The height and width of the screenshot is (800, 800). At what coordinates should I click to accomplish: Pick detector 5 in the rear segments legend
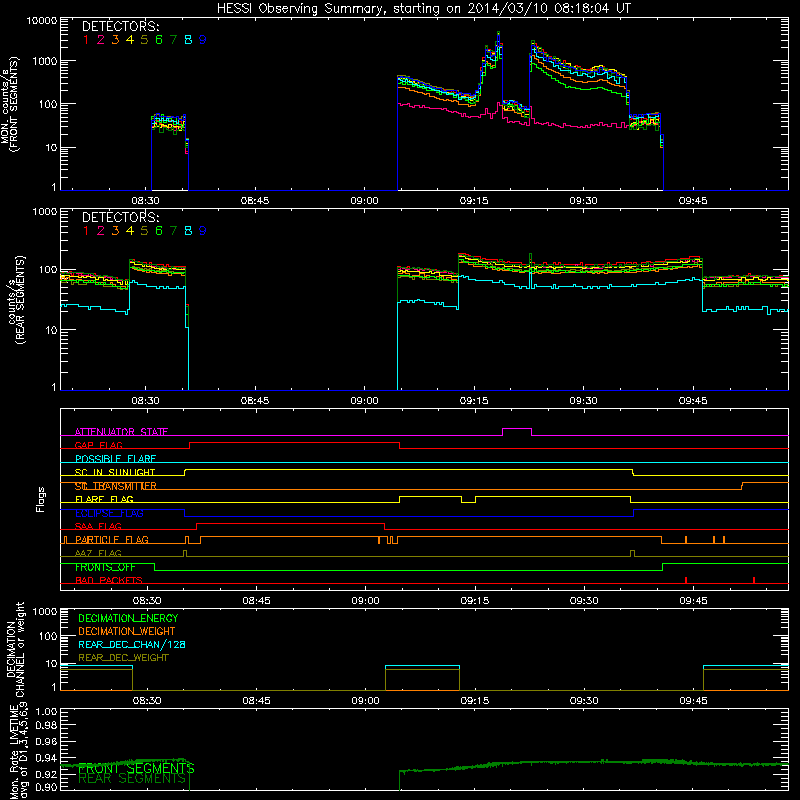coord(144,231)
